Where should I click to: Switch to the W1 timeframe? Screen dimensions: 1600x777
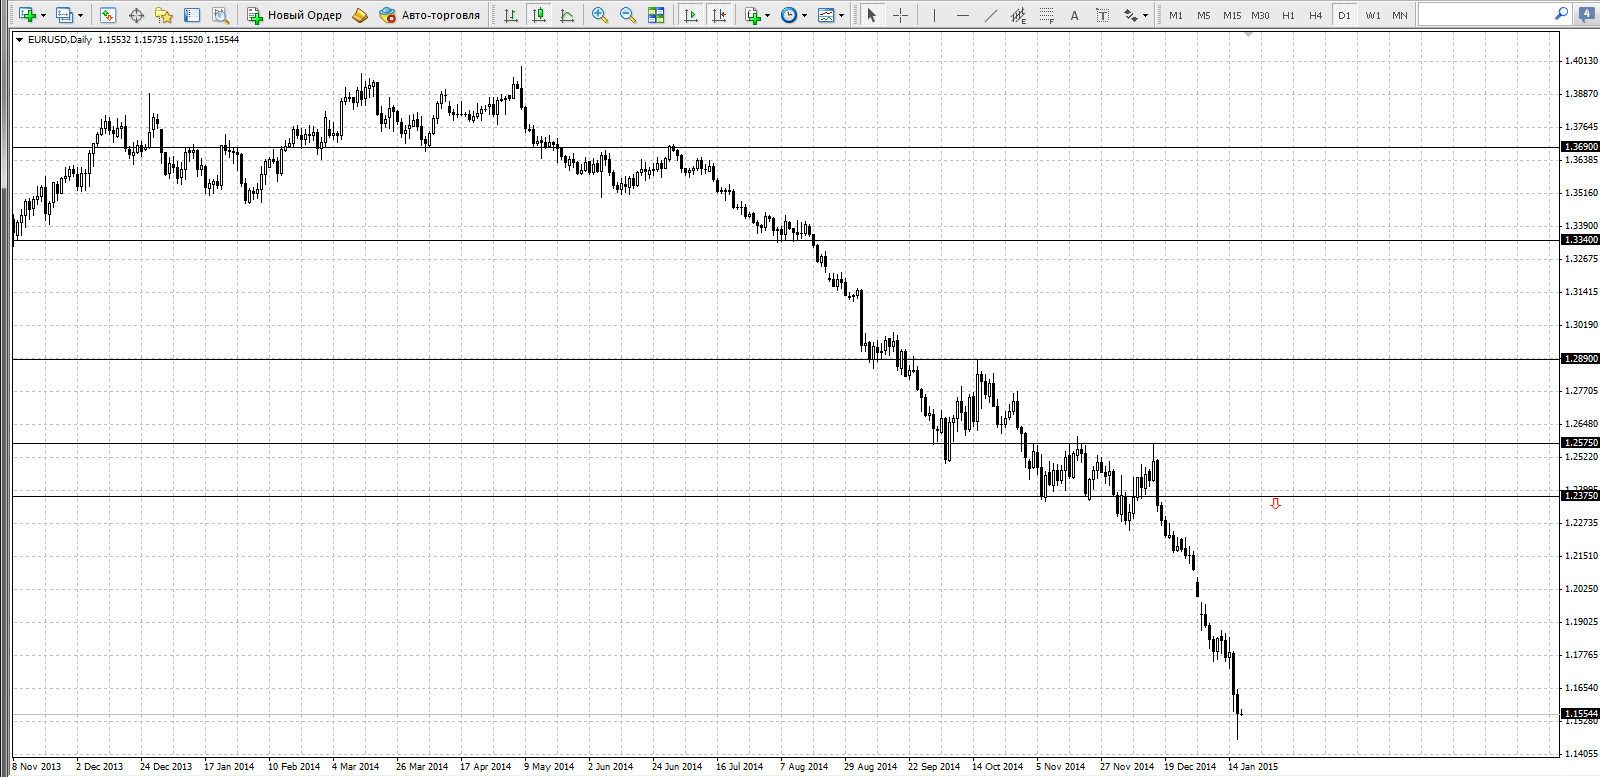click(1373, 15)
